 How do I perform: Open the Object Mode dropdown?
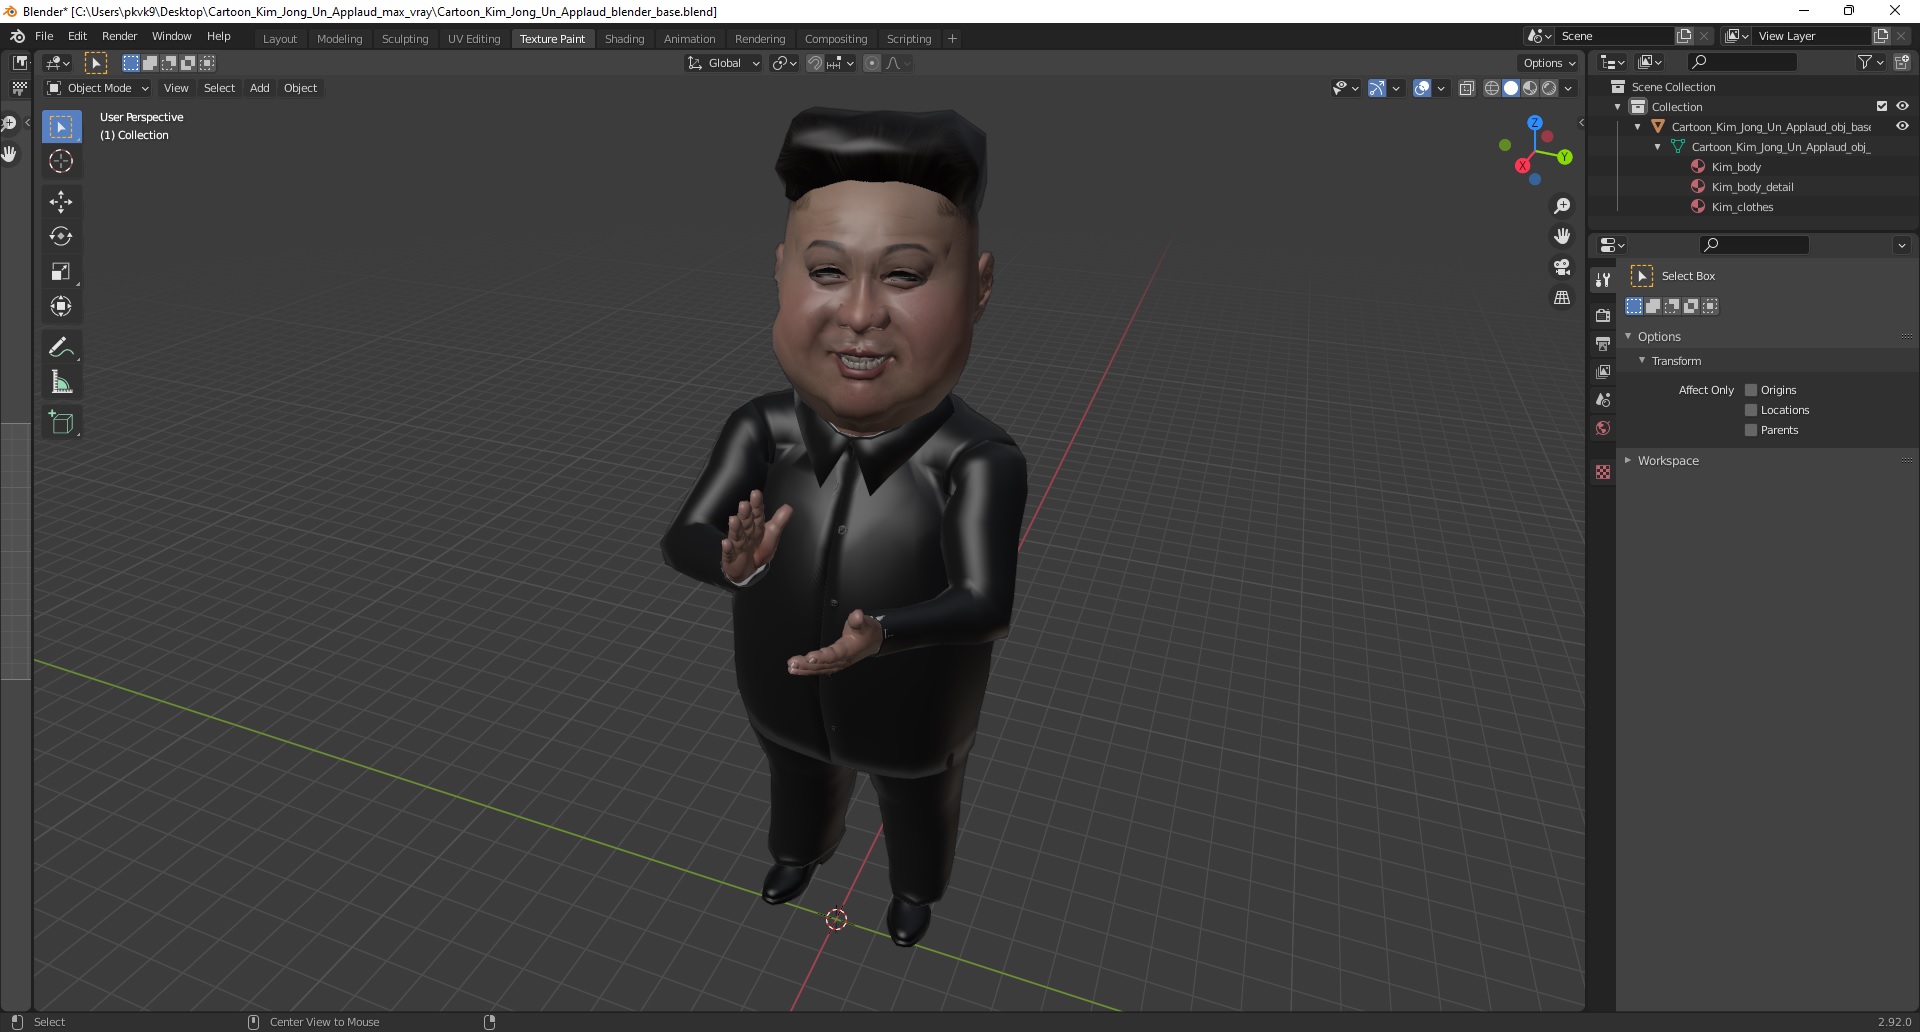click(98, 88)
